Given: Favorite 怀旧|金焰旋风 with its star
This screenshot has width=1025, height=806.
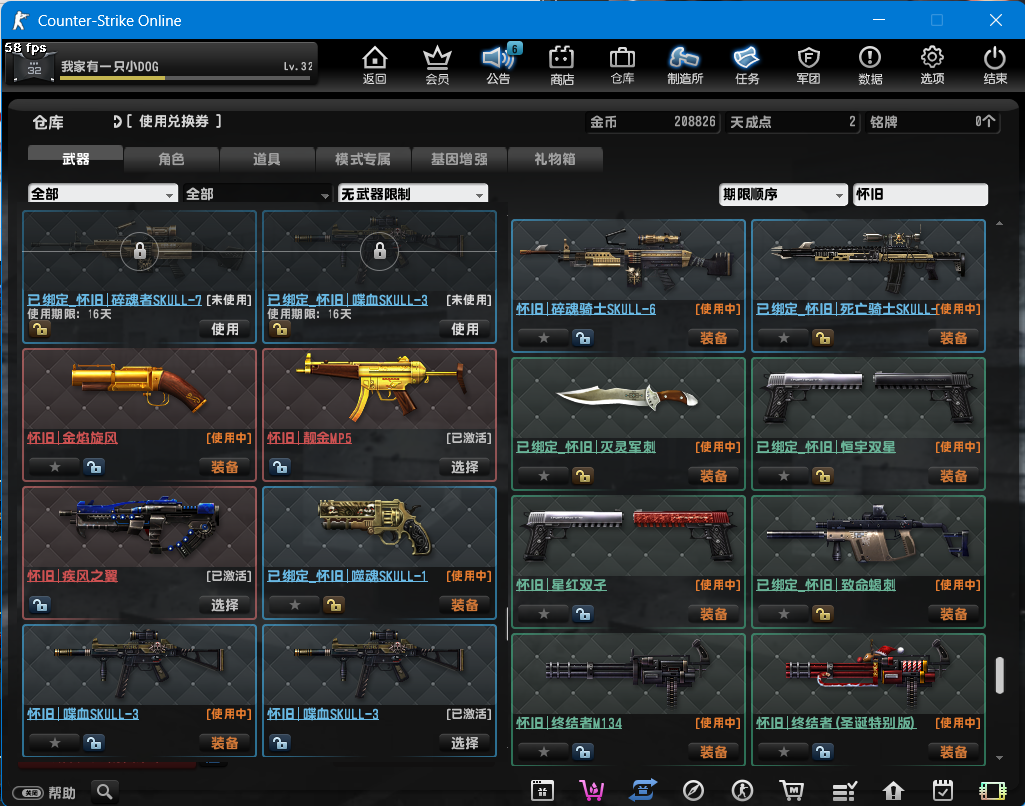Looking at the screenshot, I should click(x=55, y=467).
